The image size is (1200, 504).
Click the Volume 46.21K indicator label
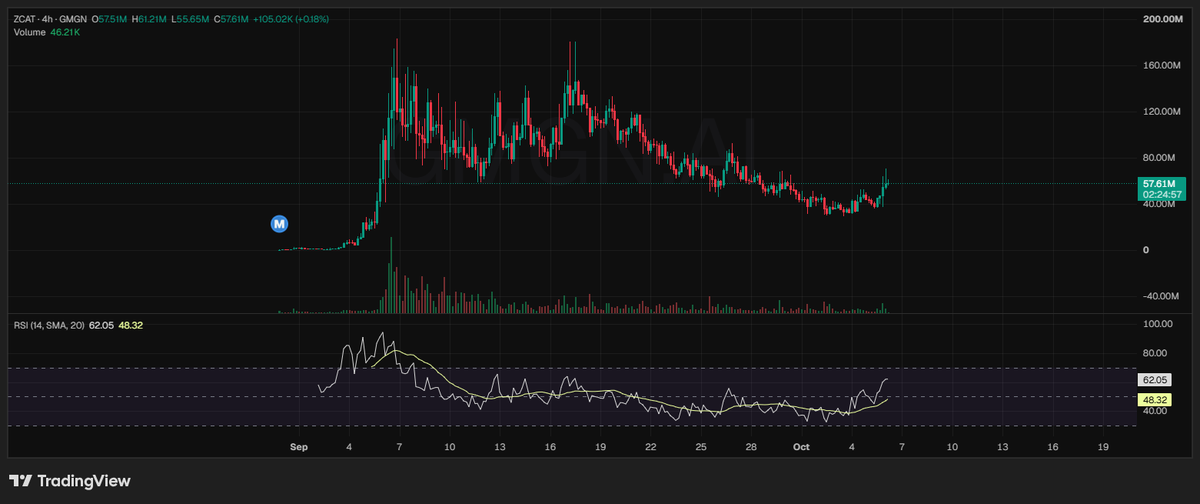47,33
